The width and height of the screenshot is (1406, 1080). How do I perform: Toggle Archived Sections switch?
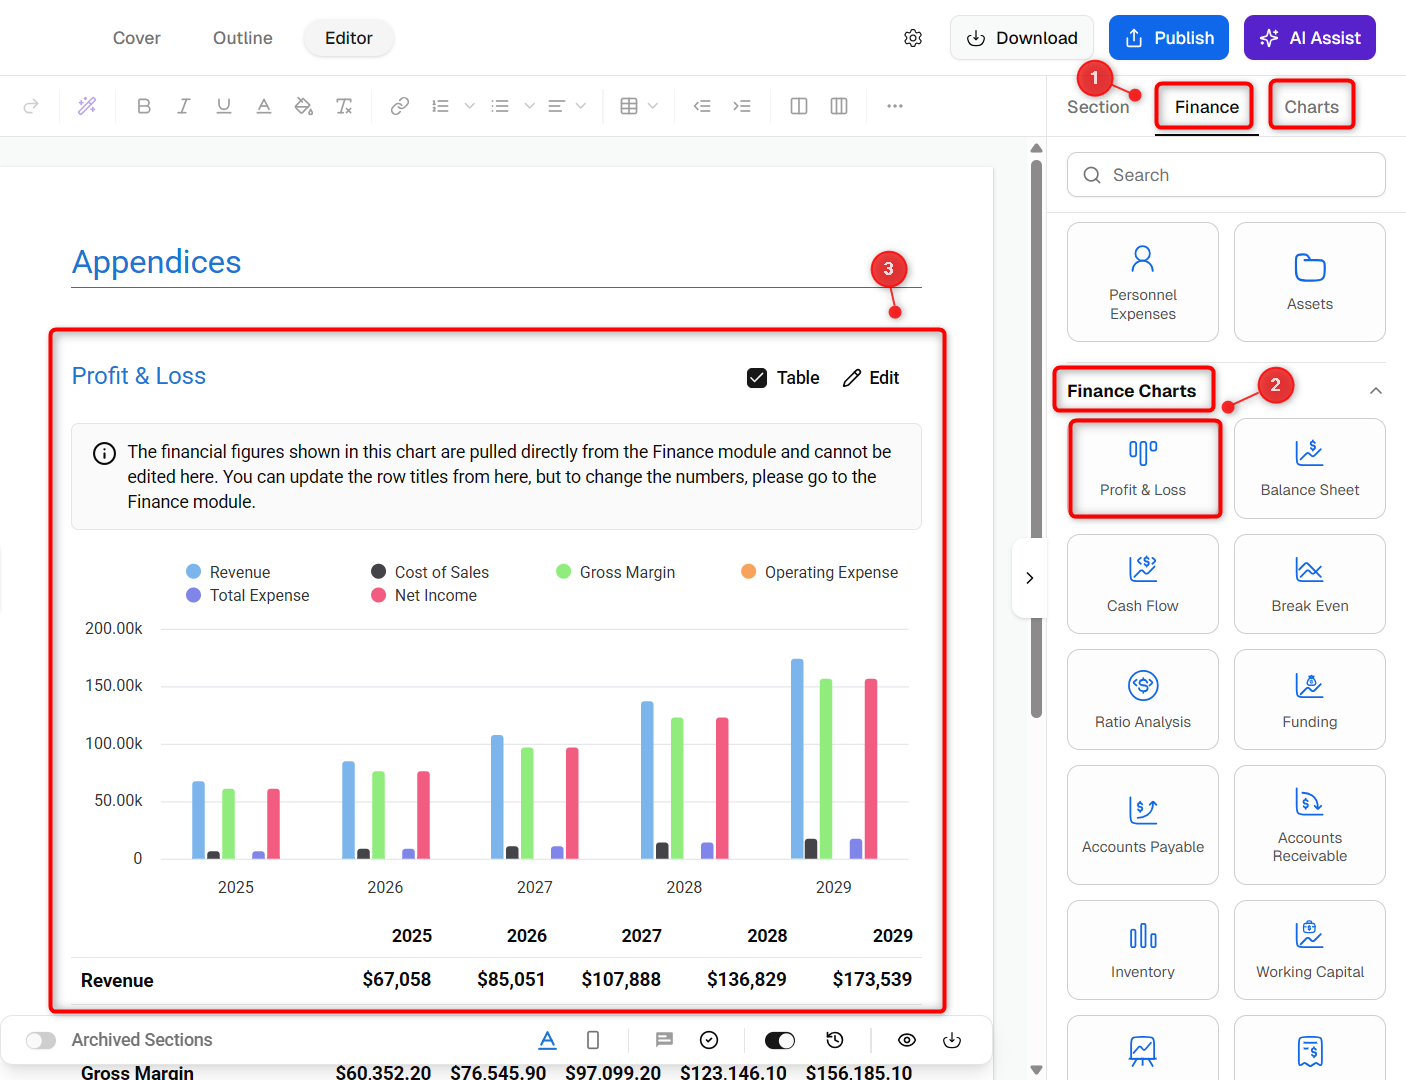[x=41, y=1040]
